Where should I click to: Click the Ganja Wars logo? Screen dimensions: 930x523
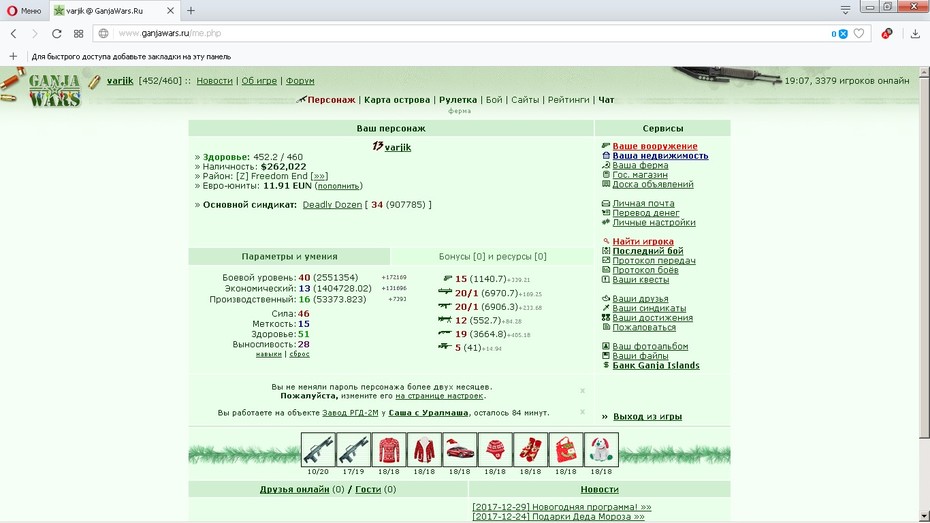(54, 90)
